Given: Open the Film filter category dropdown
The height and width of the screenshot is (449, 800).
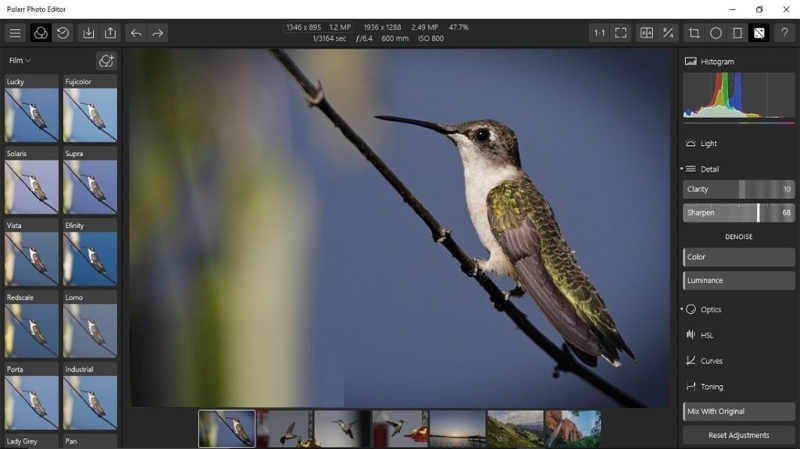Looking at the screenshot, I should 19,60.
